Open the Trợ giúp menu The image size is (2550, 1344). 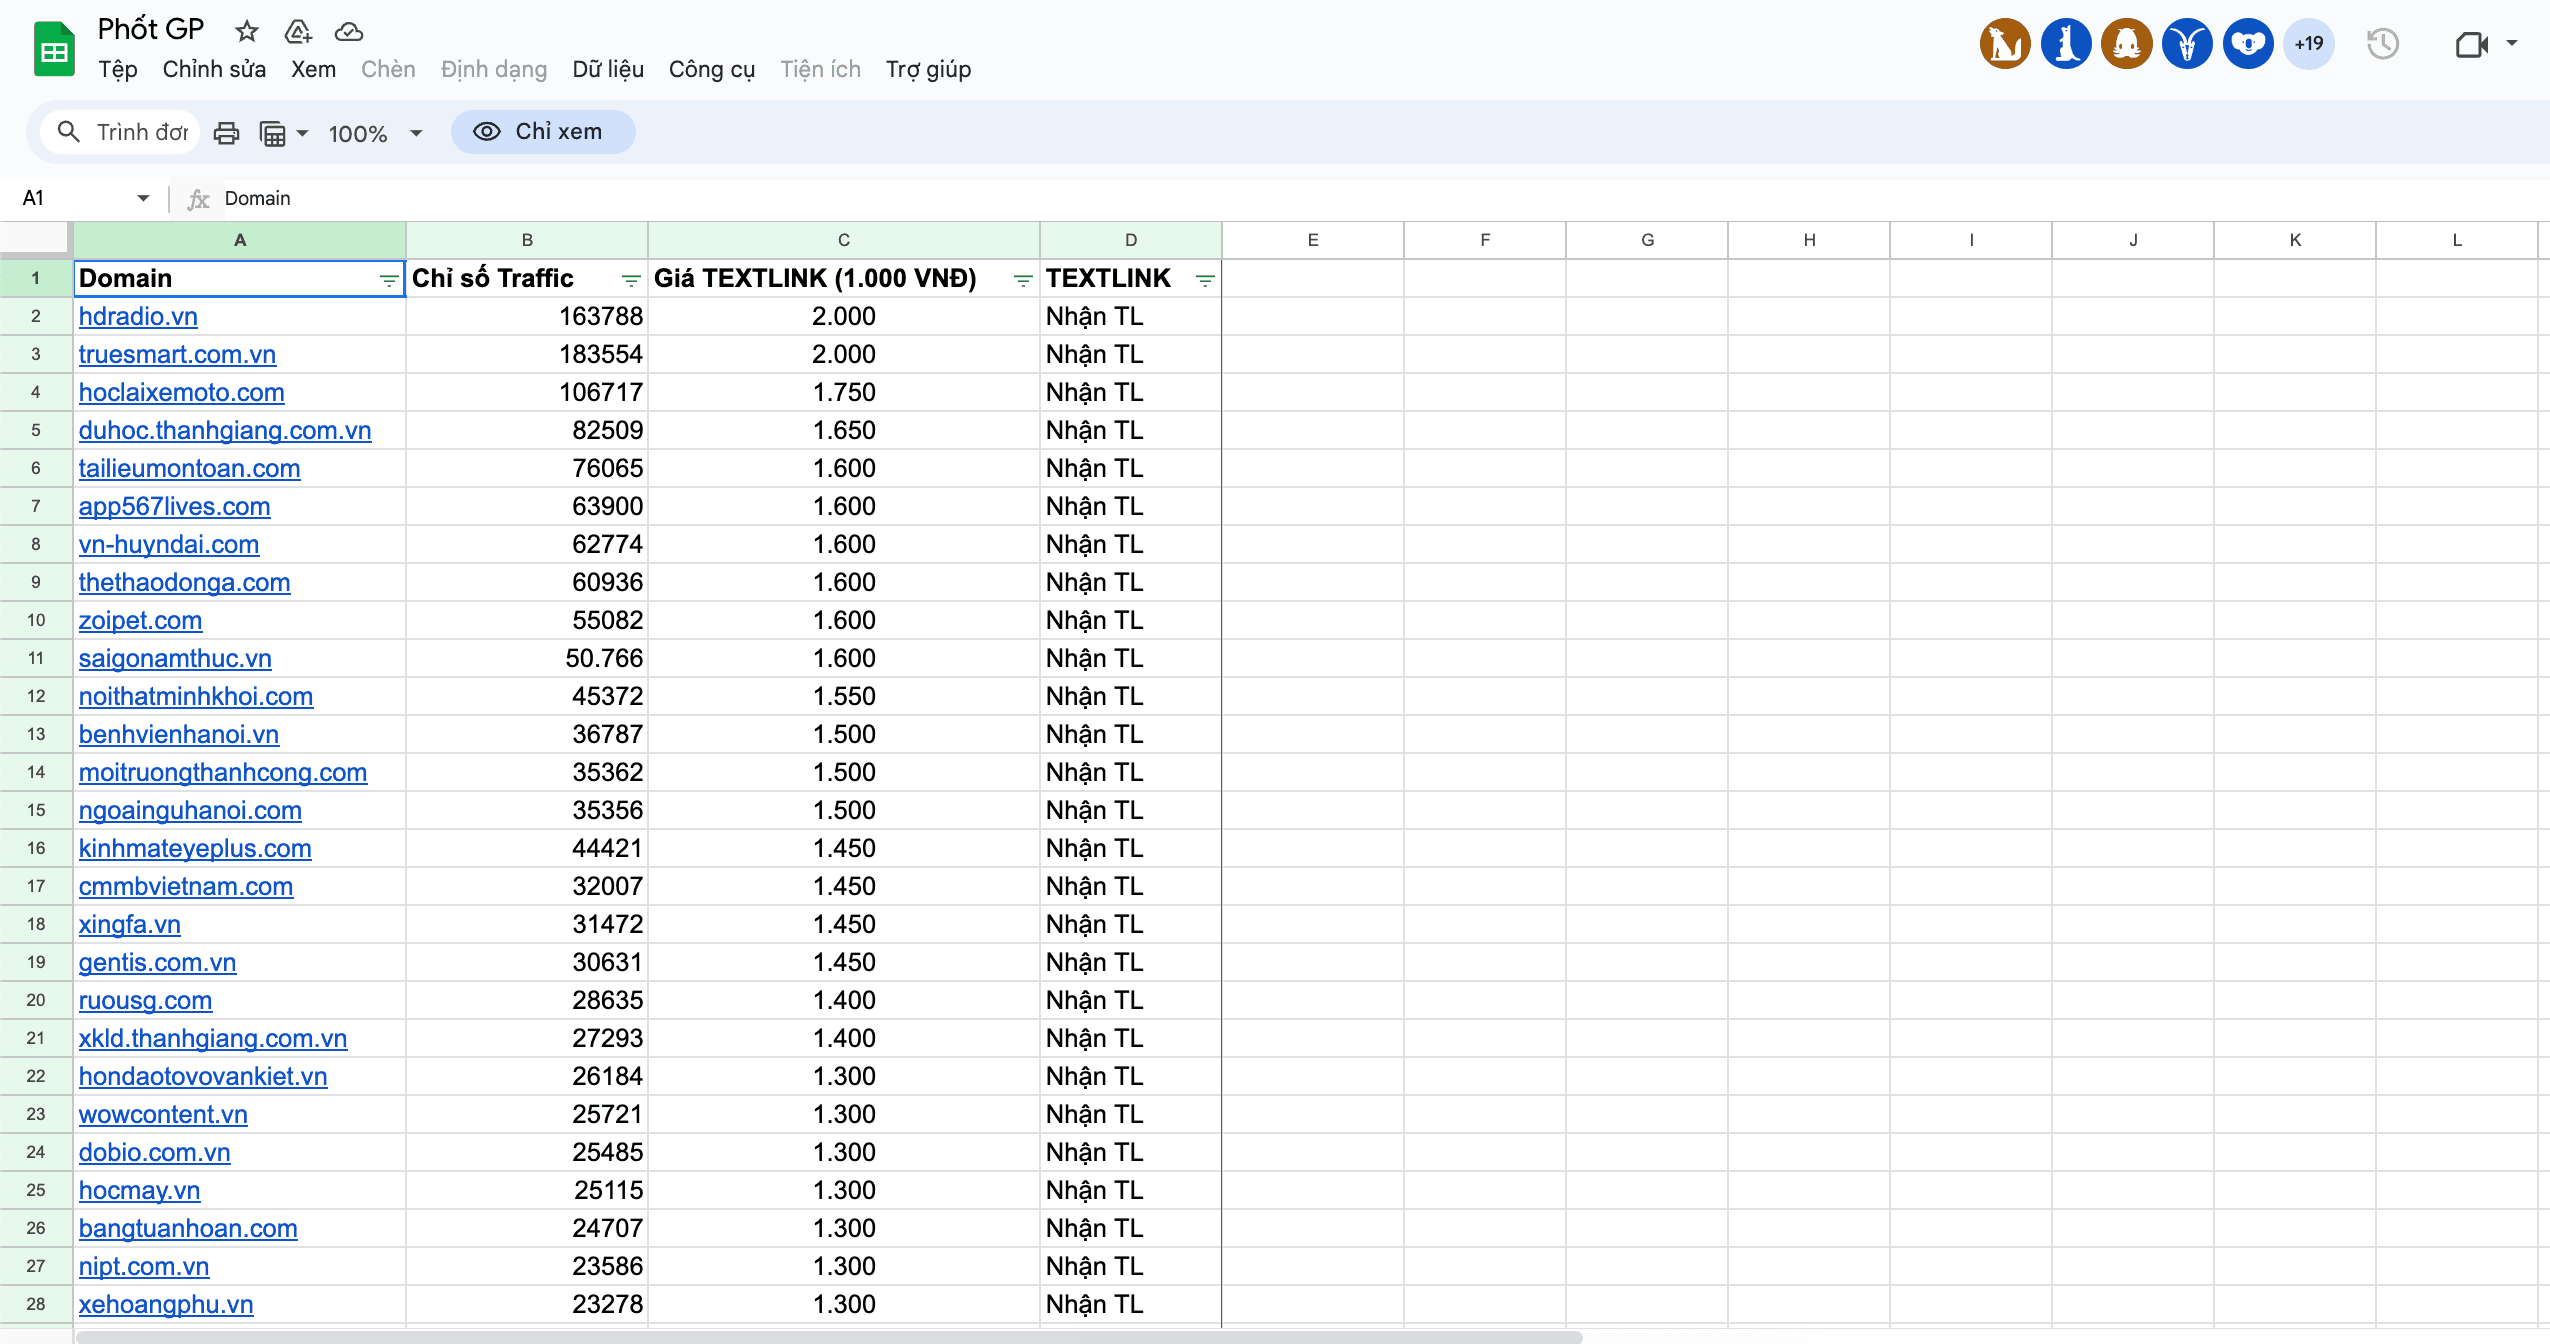[x=928, y=69]
